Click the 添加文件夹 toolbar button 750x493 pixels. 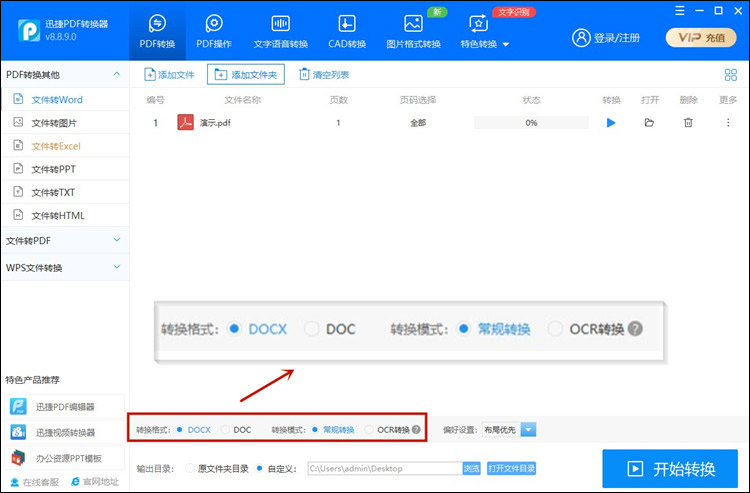point(246,75)
